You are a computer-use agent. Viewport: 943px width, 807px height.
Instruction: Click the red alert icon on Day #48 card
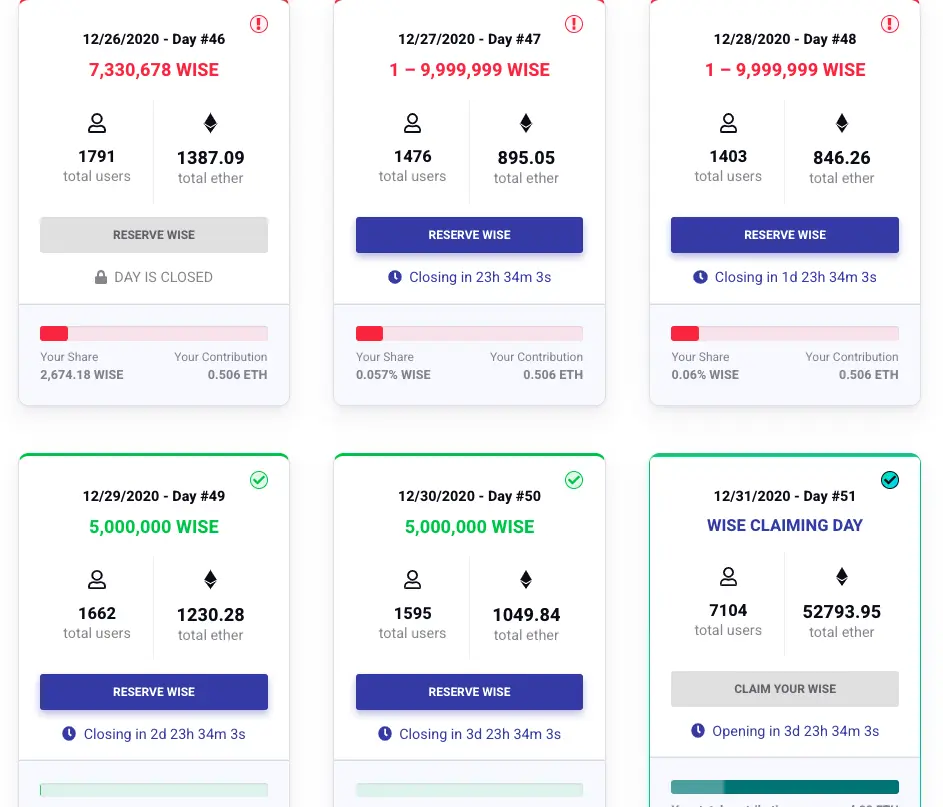tap(889, 24)
